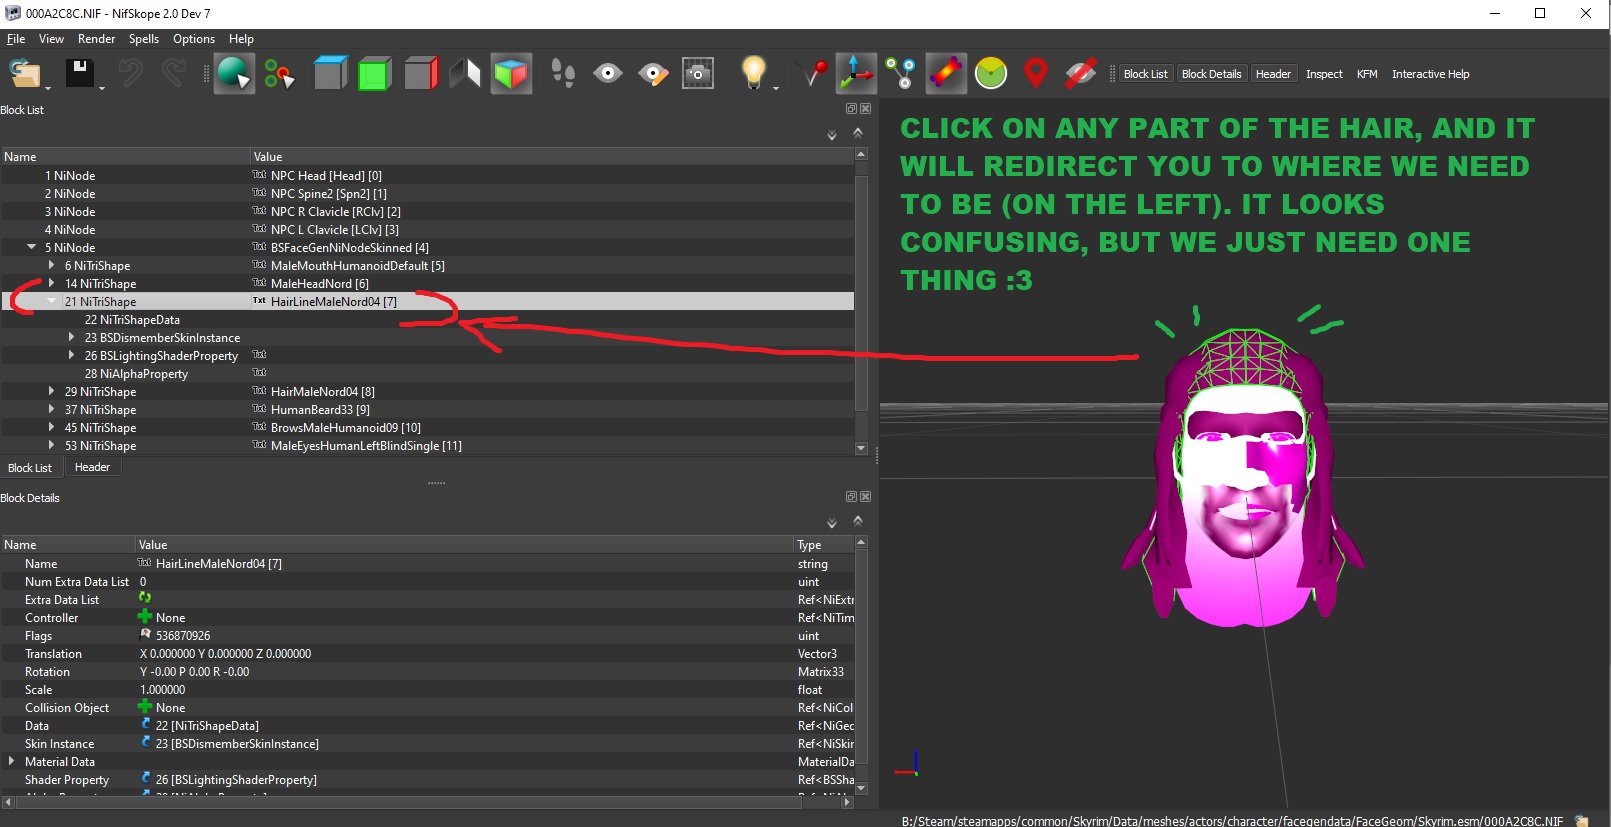Activate the Select Vertices tool
Screen dimensions: 1611x827
coord(279,74)
